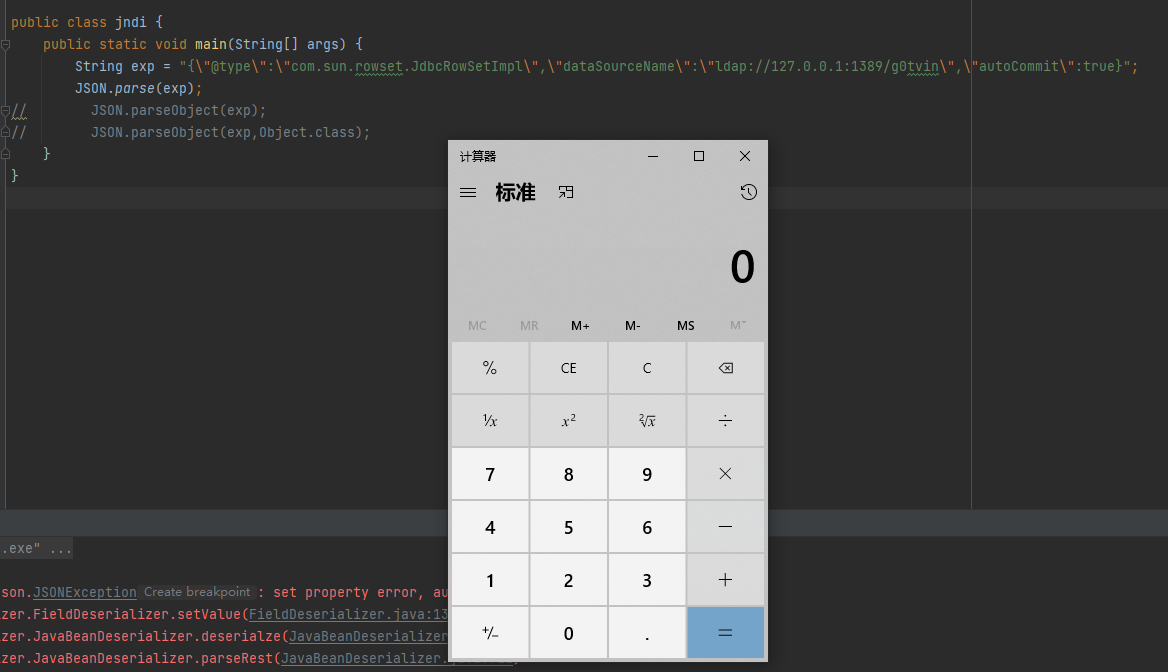Image resolution: width=1168 pixels, height=672 pixels.
Task: Click digit 3 on calculator
Action: pyautogui.click(x=647, y=580)
